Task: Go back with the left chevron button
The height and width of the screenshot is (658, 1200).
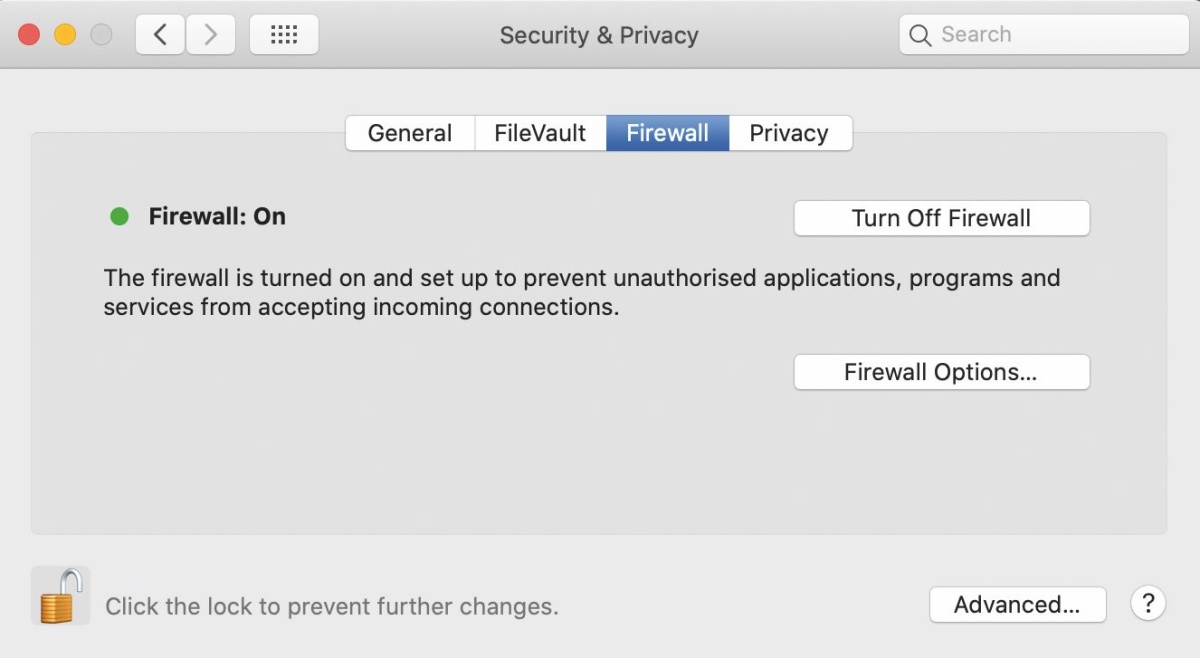Action: click(160, 35)
